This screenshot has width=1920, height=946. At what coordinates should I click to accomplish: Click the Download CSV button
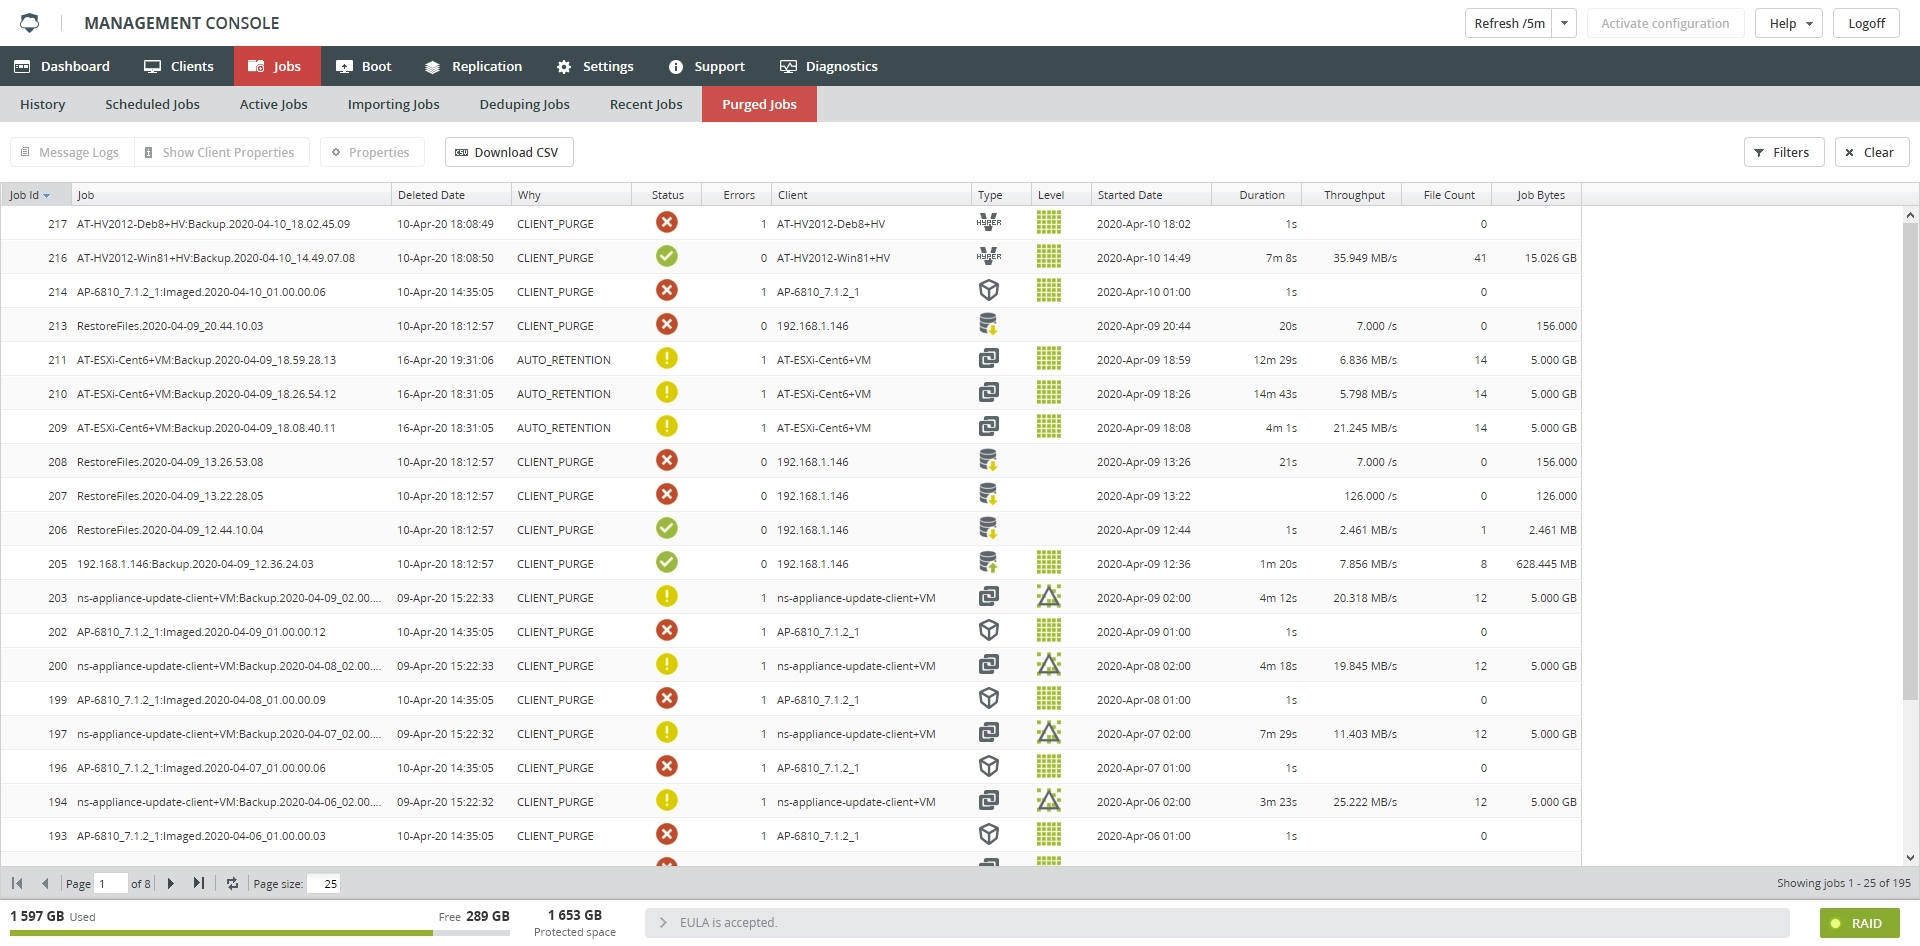coord(509,152)
